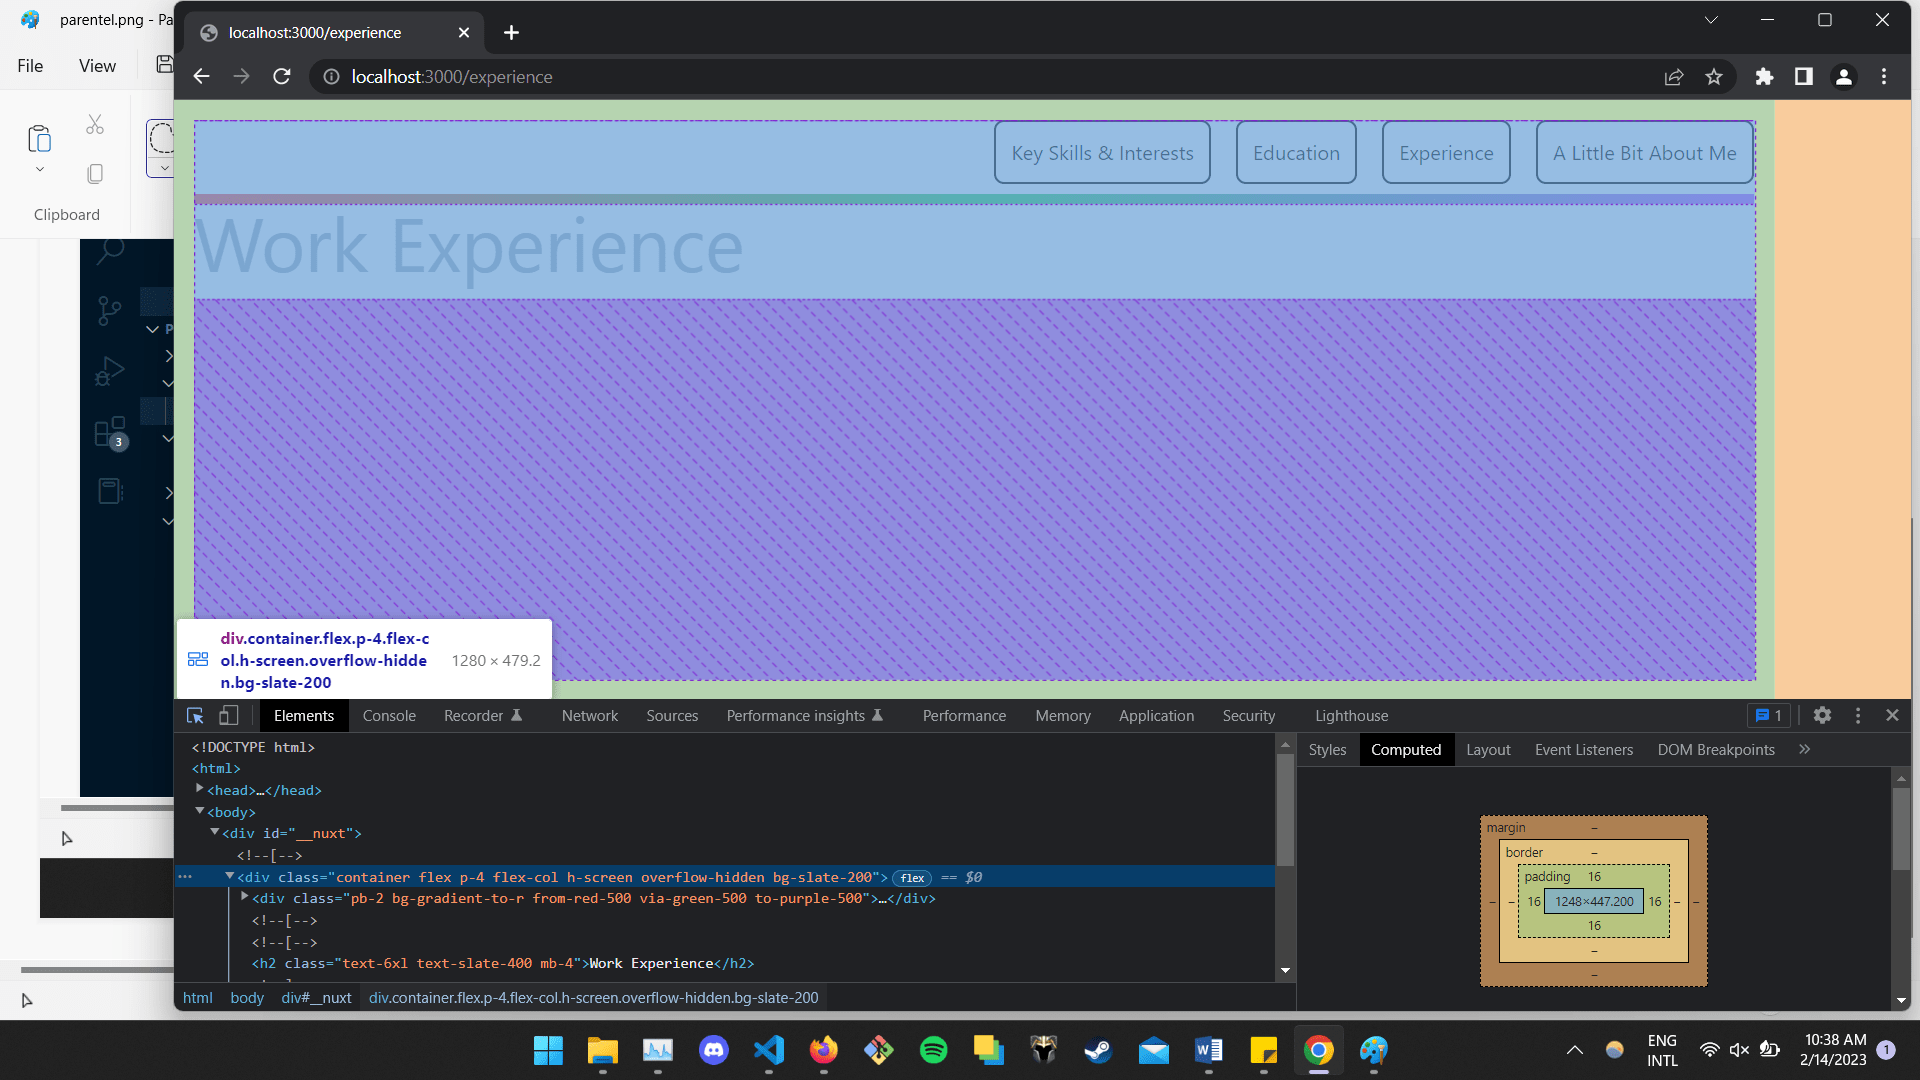The image size is (1920, 1080).
Task: Expand the pb-2 bg-gradient div node
Action: pos(244,897)
